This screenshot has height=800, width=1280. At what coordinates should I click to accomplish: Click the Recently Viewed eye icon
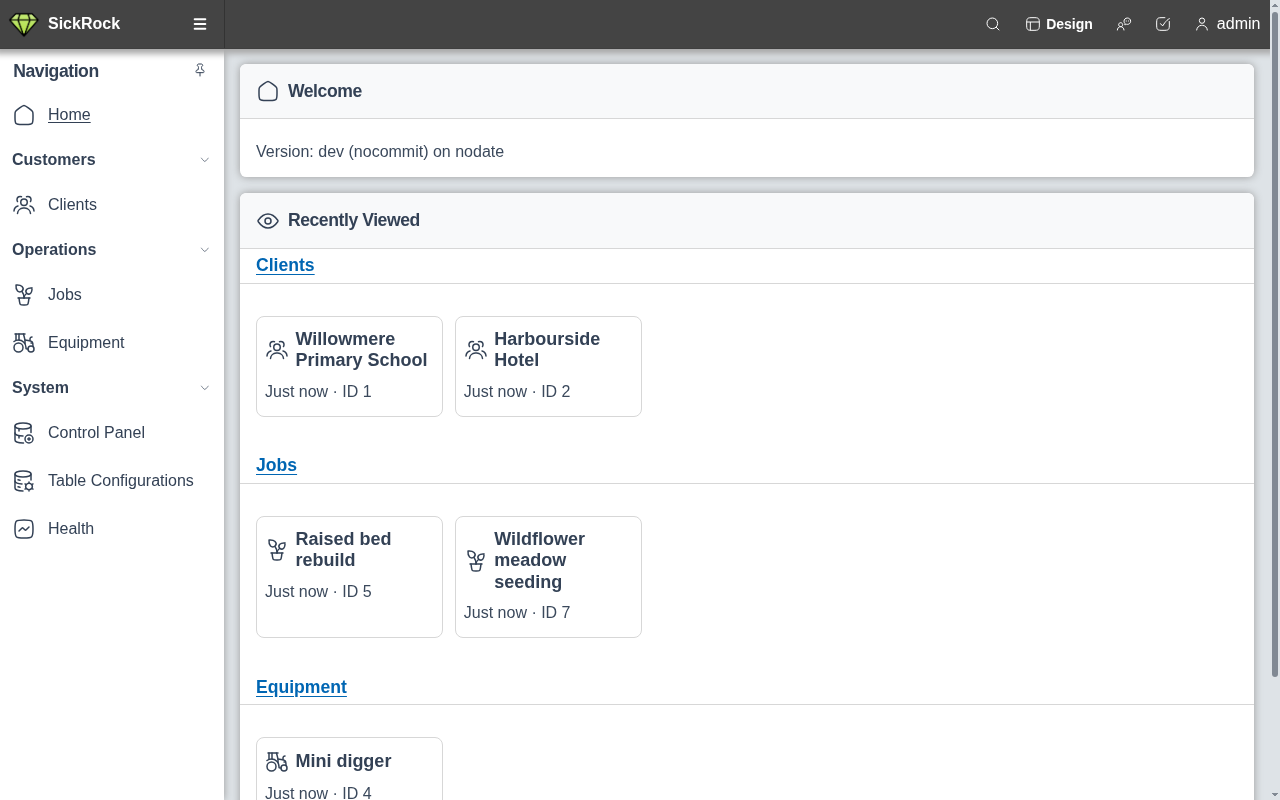[268, 221]
